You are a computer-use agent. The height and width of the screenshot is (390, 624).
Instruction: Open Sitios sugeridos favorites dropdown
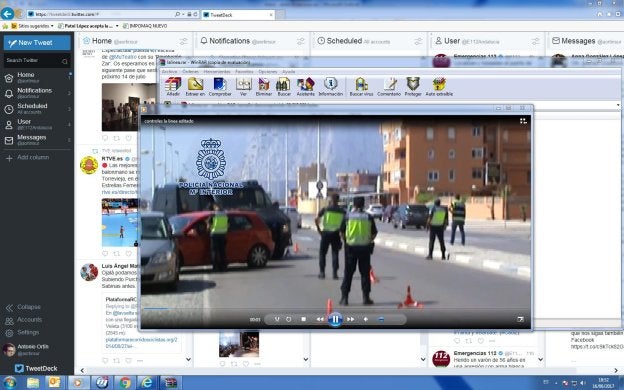[x=32, y=26]
